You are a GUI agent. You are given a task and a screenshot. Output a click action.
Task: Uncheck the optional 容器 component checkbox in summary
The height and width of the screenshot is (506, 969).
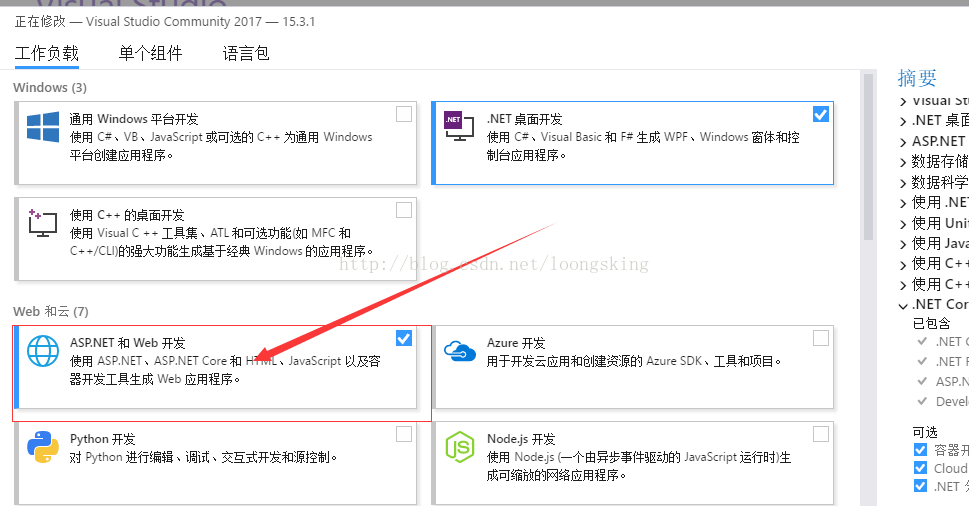pyautogui.click(x=920, y=449)
